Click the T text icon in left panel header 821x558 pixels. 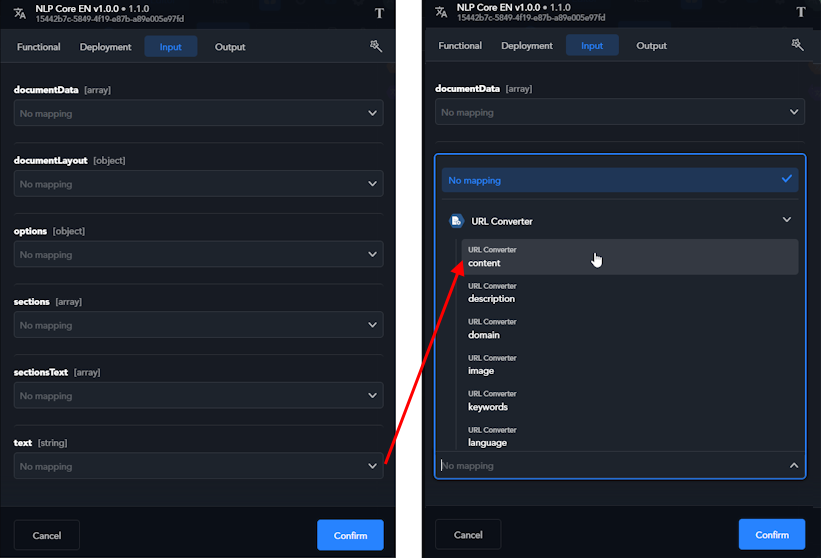379,13
